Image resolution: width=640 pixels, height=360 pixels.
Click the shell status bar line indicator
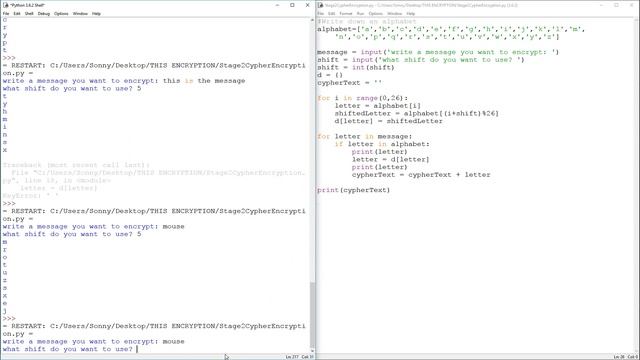click(291, 357)
